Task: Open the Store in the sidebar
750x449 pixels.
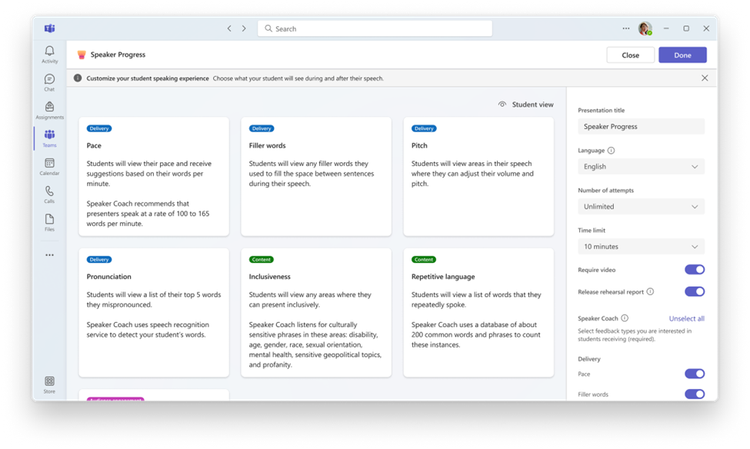Action: click(49, 384)
